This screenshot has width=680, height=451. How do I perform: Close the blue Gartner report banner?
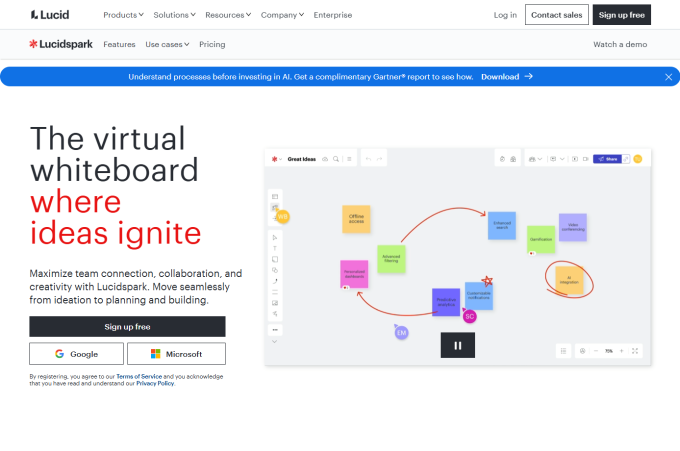tap(668, 77)
